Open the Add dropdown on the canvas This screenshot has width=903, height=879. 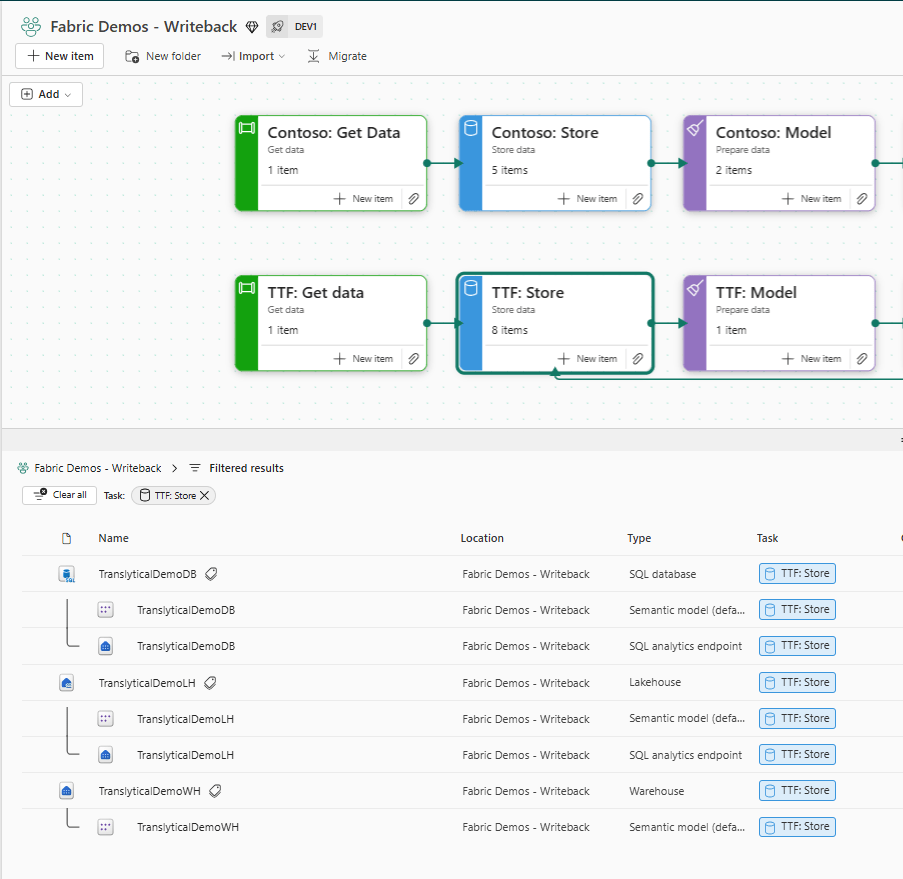[x=46, y=94]
